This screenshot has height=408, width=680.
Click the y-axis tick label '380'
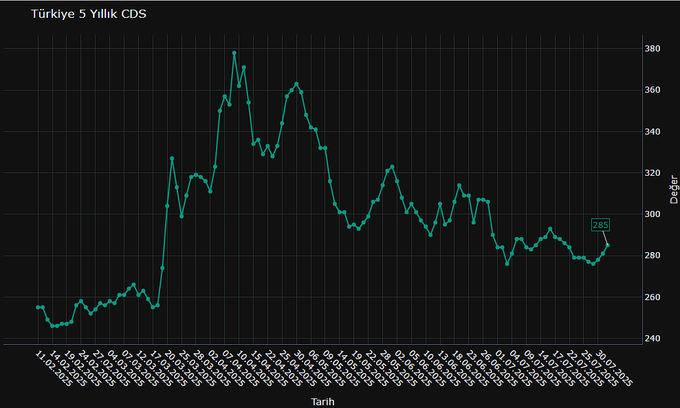click(x=652, y=49)
